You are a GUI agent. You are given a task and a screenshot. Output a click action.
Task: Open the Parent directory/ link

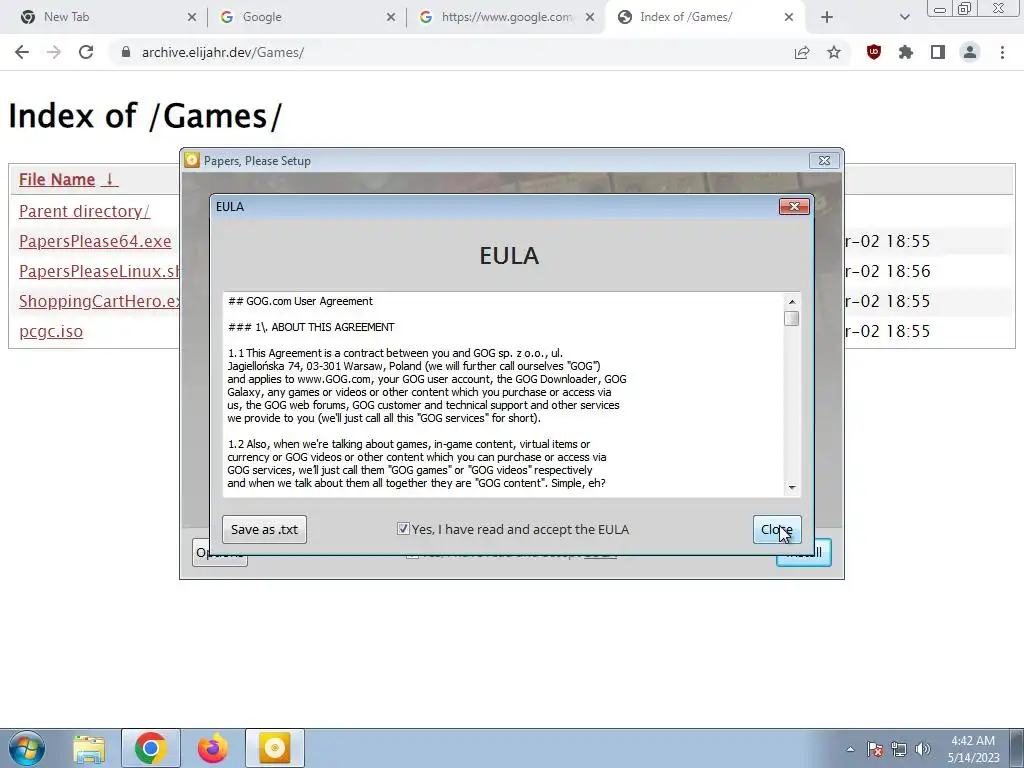(x=84, y=211)
